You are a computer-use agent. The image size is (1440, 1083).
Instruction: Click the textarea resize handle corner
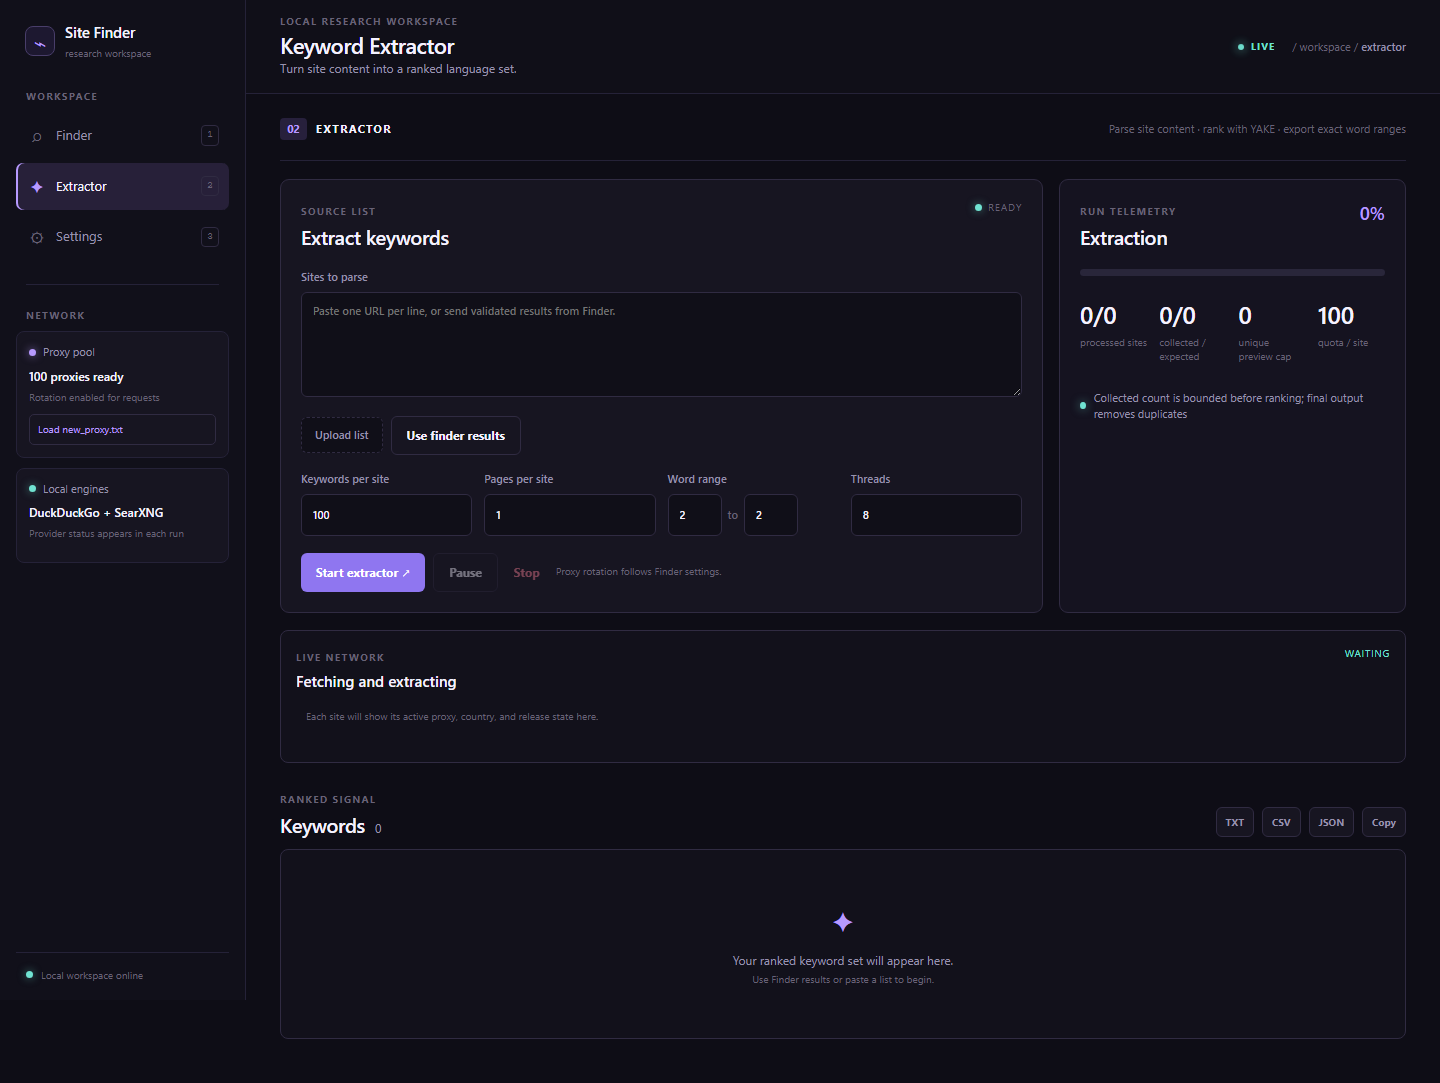[1016, 391]
